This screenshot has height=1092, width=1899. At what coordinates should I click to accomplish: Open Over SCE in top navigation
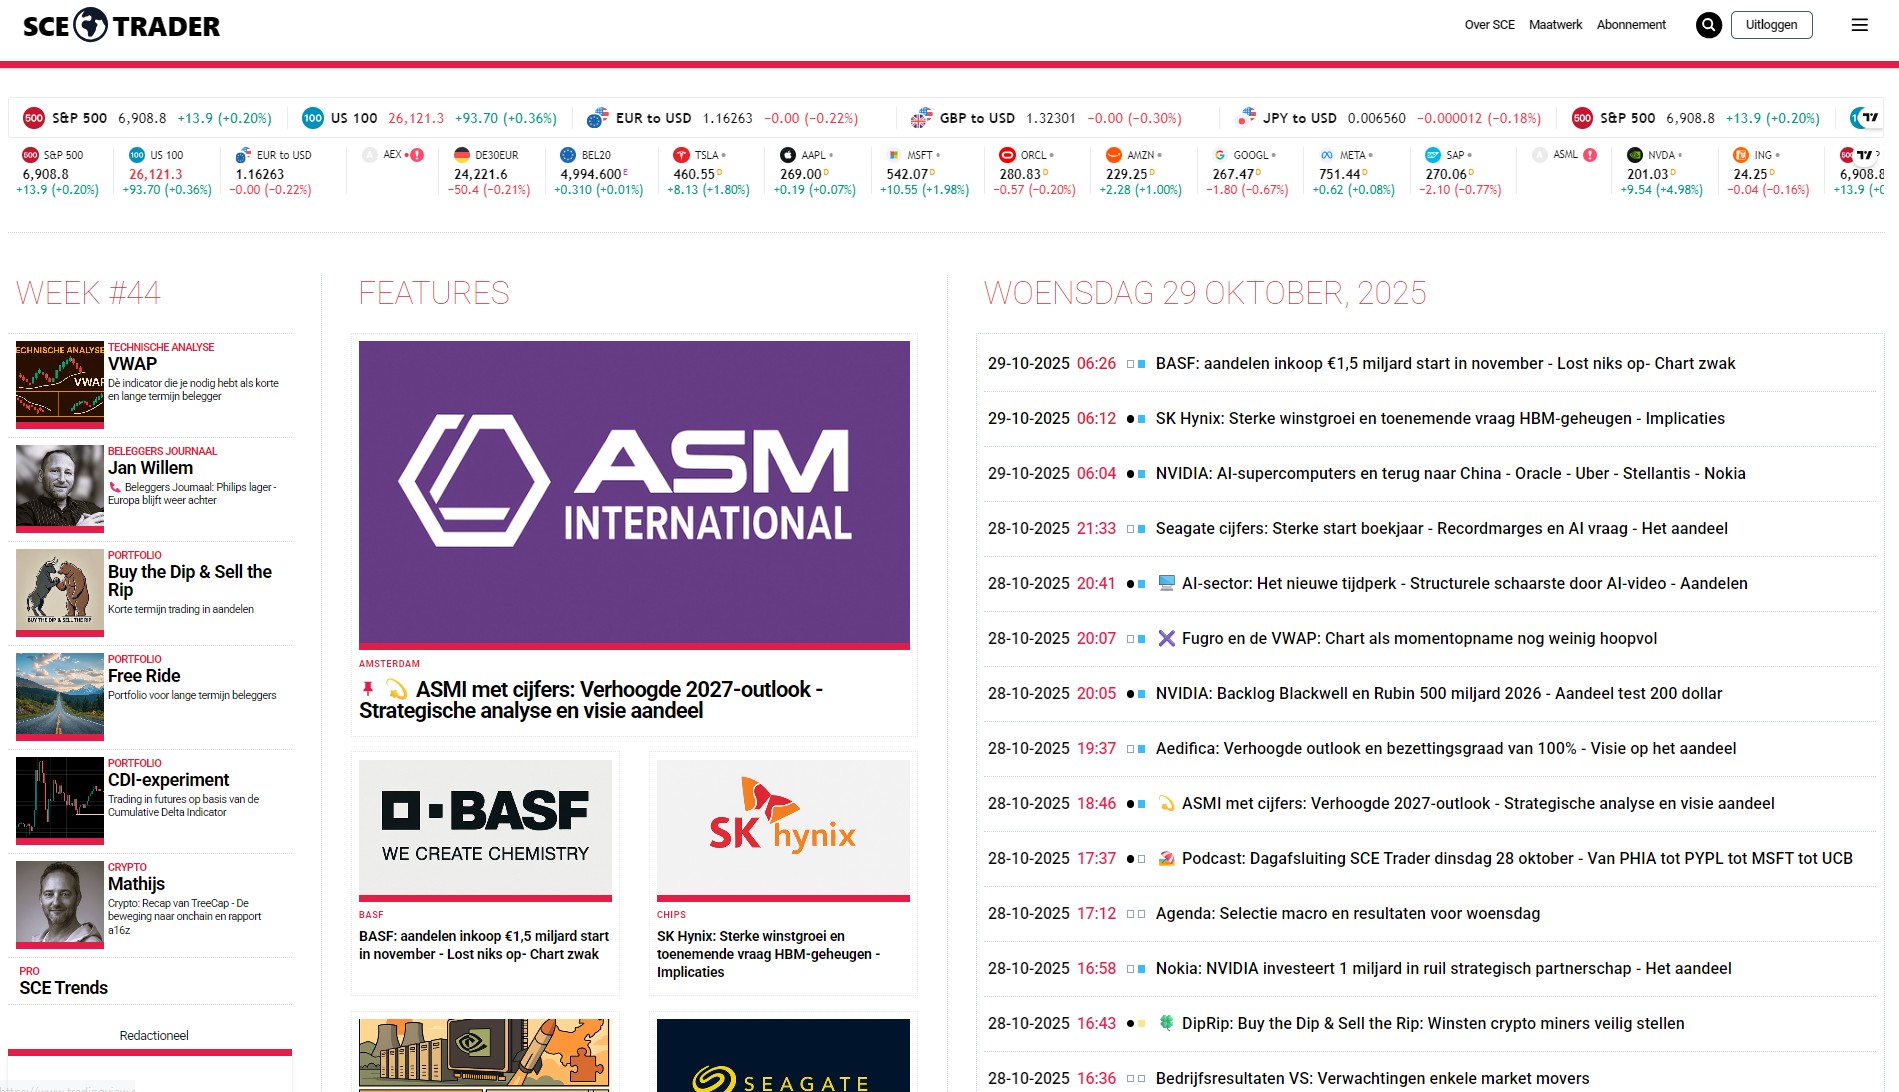click(1489, 25)
